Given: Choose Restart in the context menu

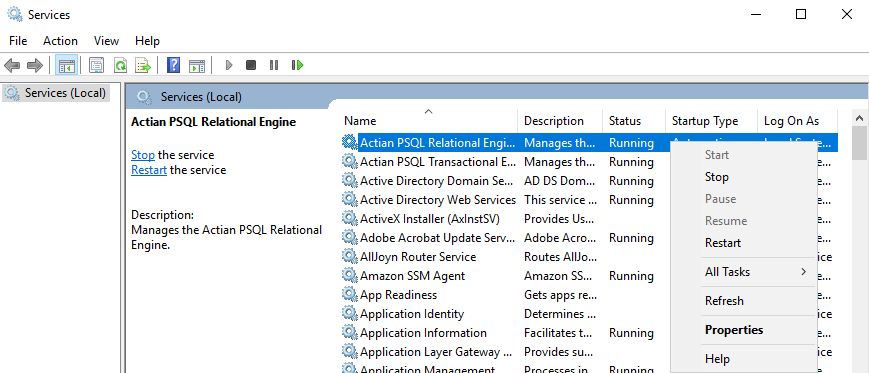Looking at the screenshot, I should coord(744,243).
